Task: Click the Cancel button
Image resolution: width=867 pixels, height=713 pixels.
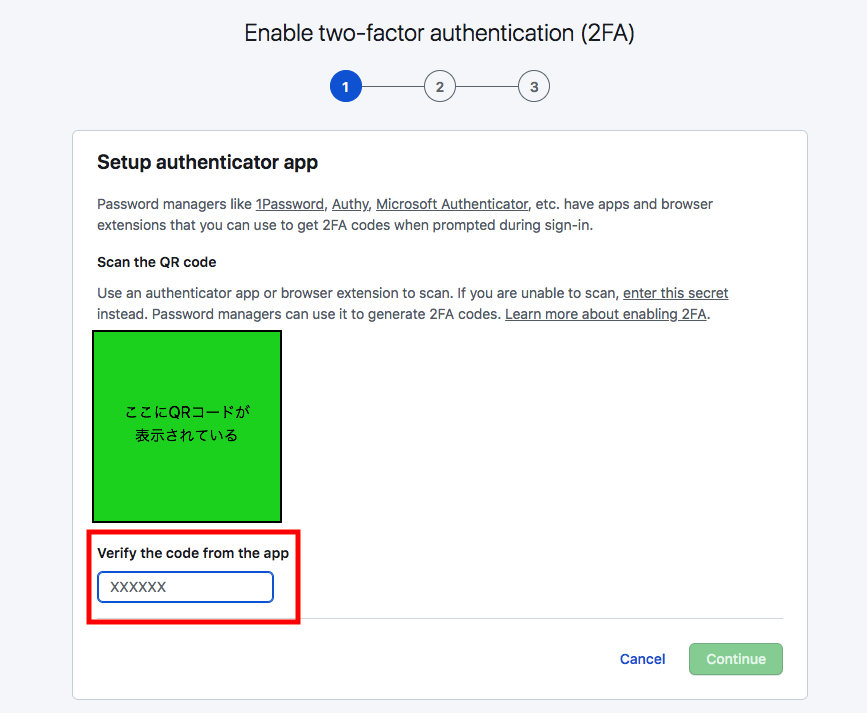Action: (642, 659)
